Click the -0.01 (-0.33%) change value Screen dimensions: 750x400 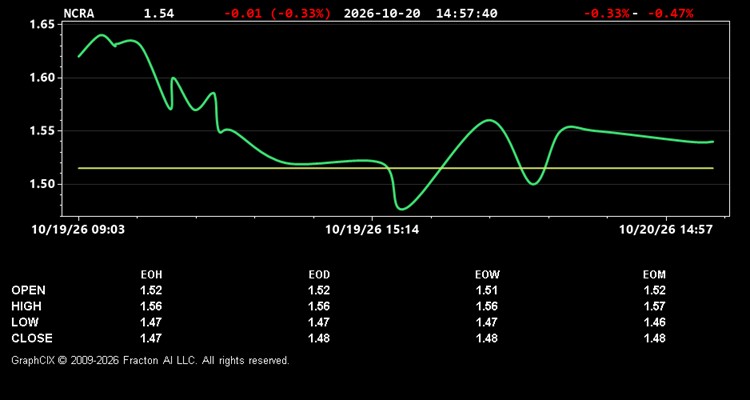(x=277, y=13)
